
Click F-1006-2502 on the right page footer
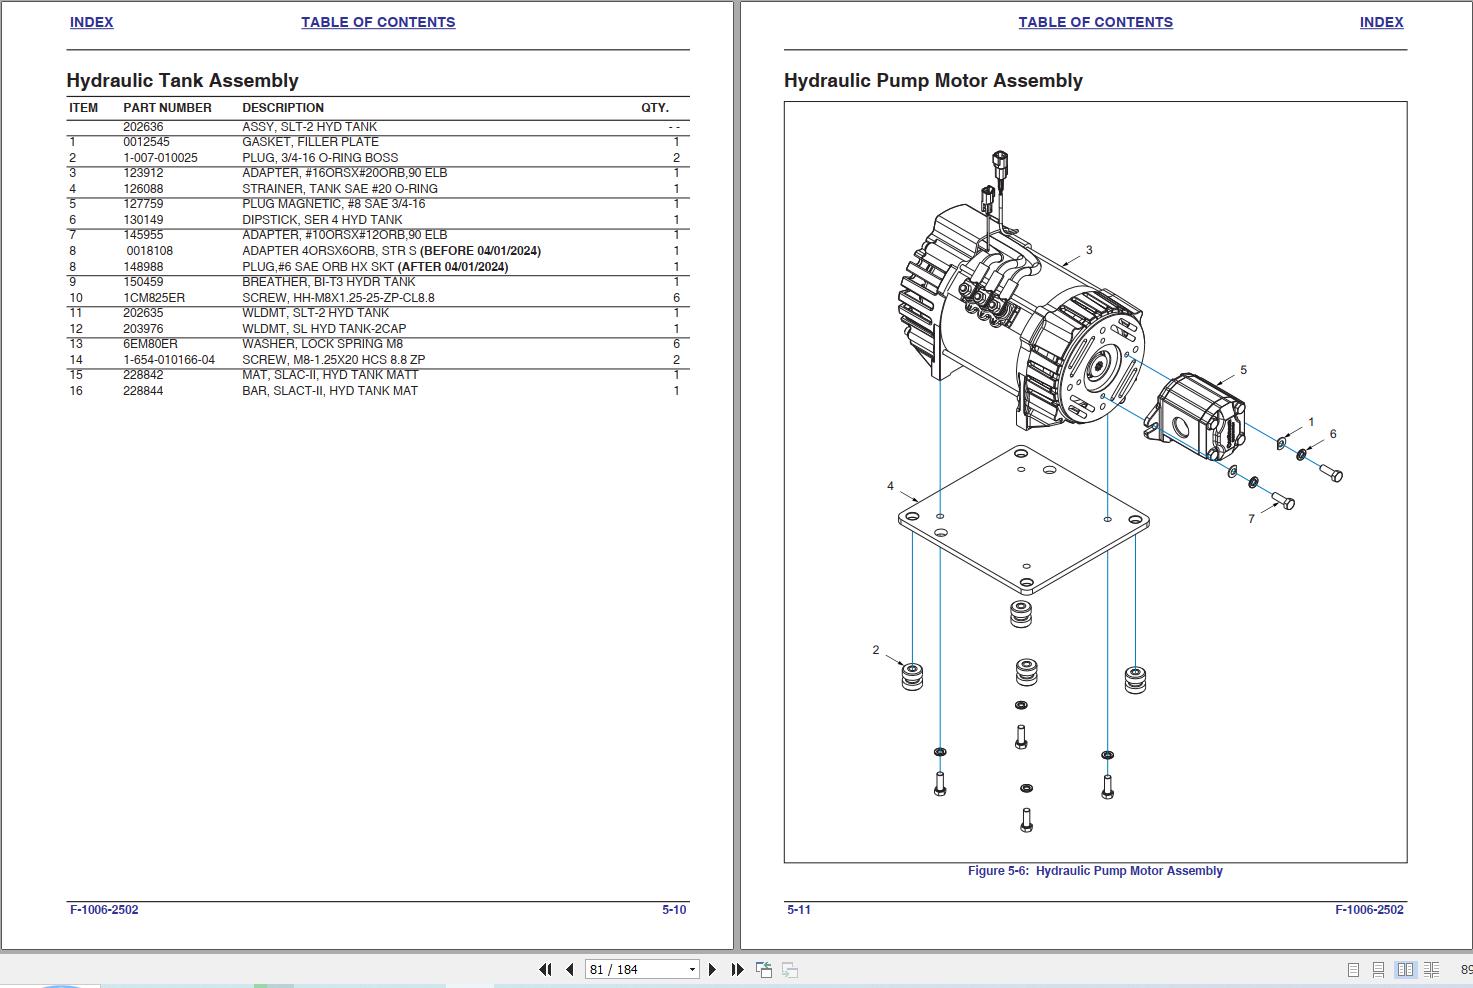[x=1369, y=910]
